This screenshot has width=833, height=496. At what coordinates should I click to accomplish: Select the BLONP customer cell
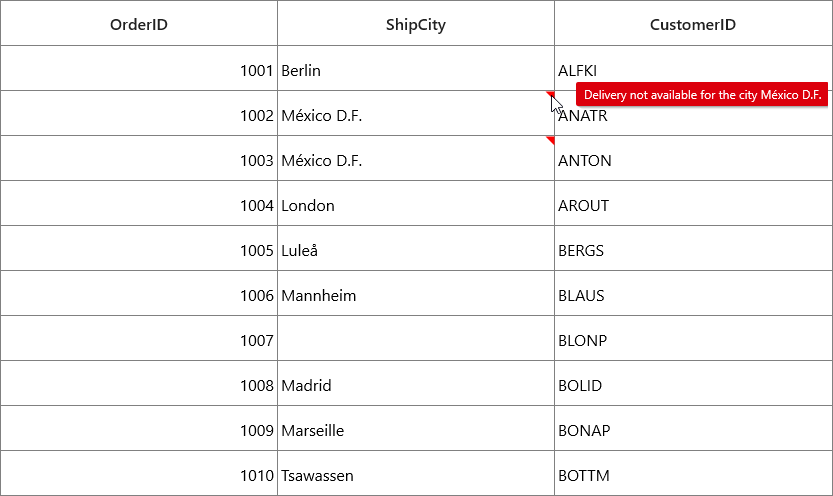[x=693, y=338]
